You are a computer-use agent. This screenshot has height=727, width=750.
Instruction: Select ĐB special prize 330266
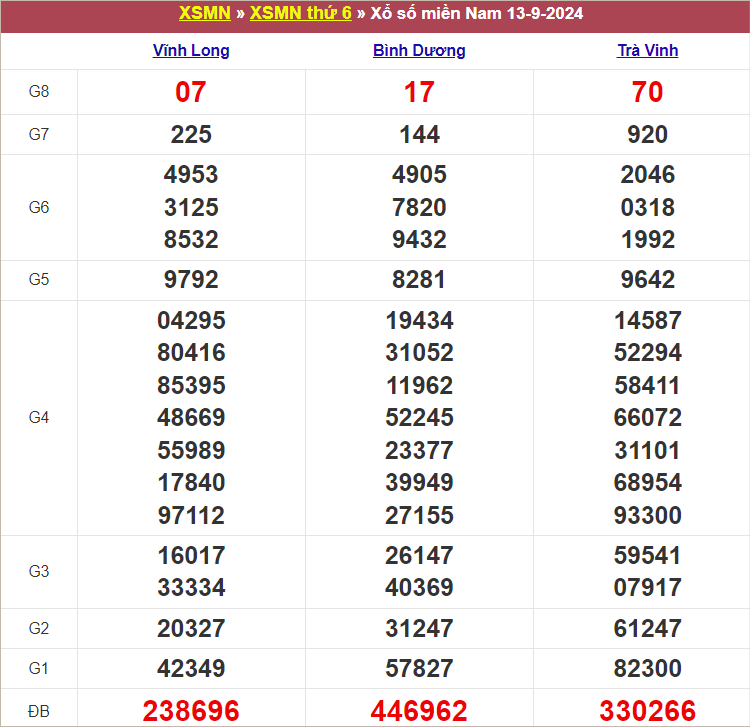tap(647, 711)
